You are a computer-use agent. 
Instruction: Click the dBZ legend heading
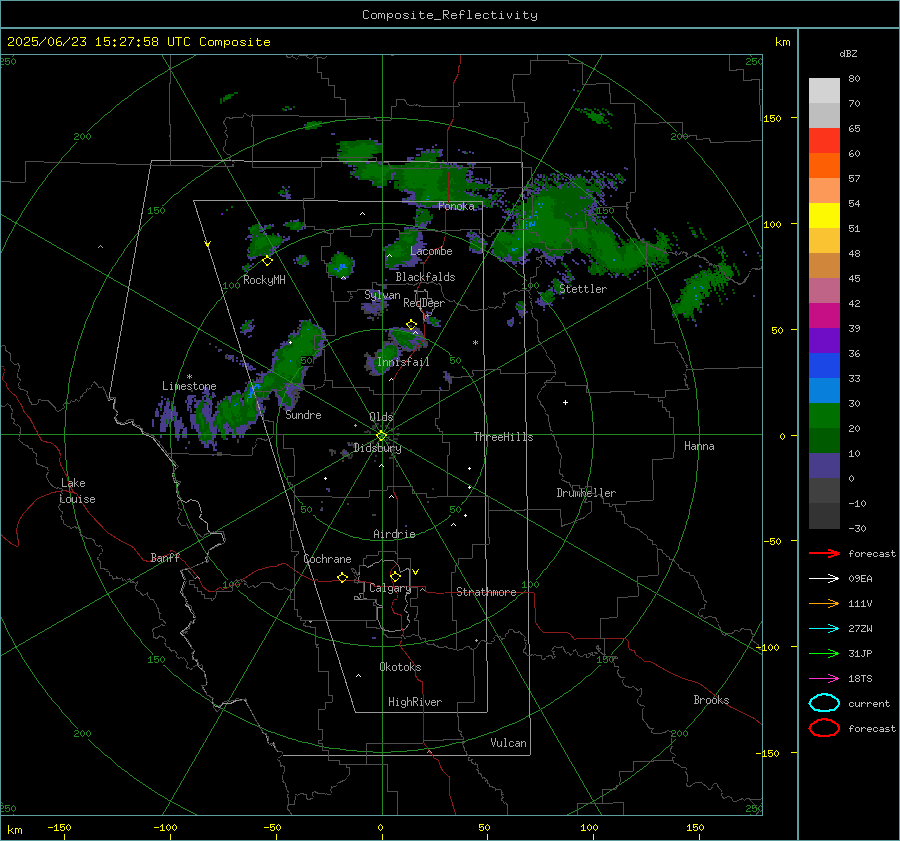click(848, 54)
